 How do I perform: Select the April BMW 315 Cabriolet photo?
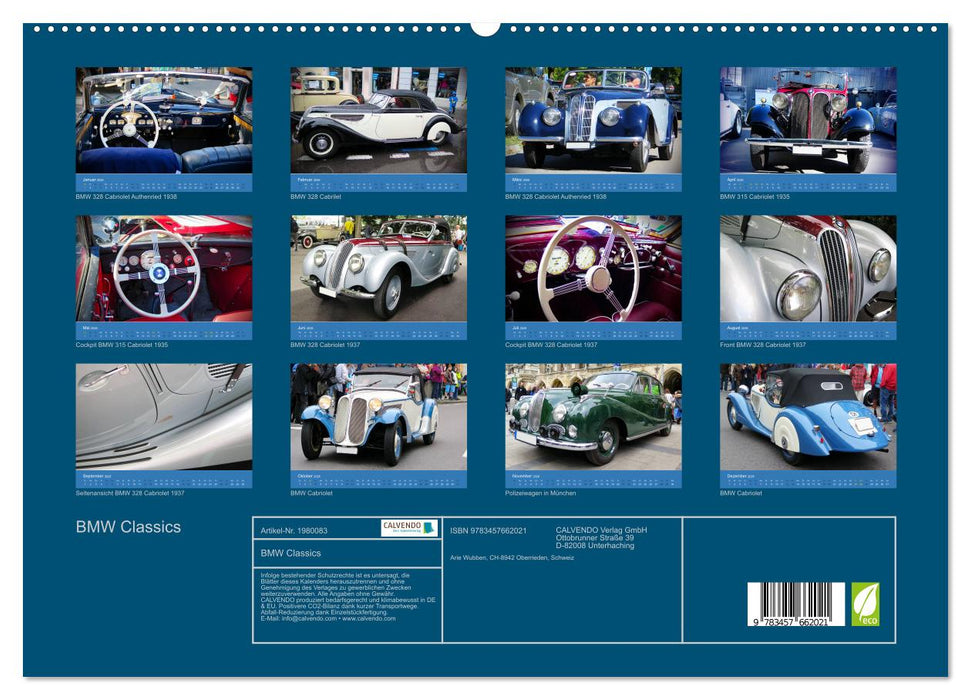point(808,120)
